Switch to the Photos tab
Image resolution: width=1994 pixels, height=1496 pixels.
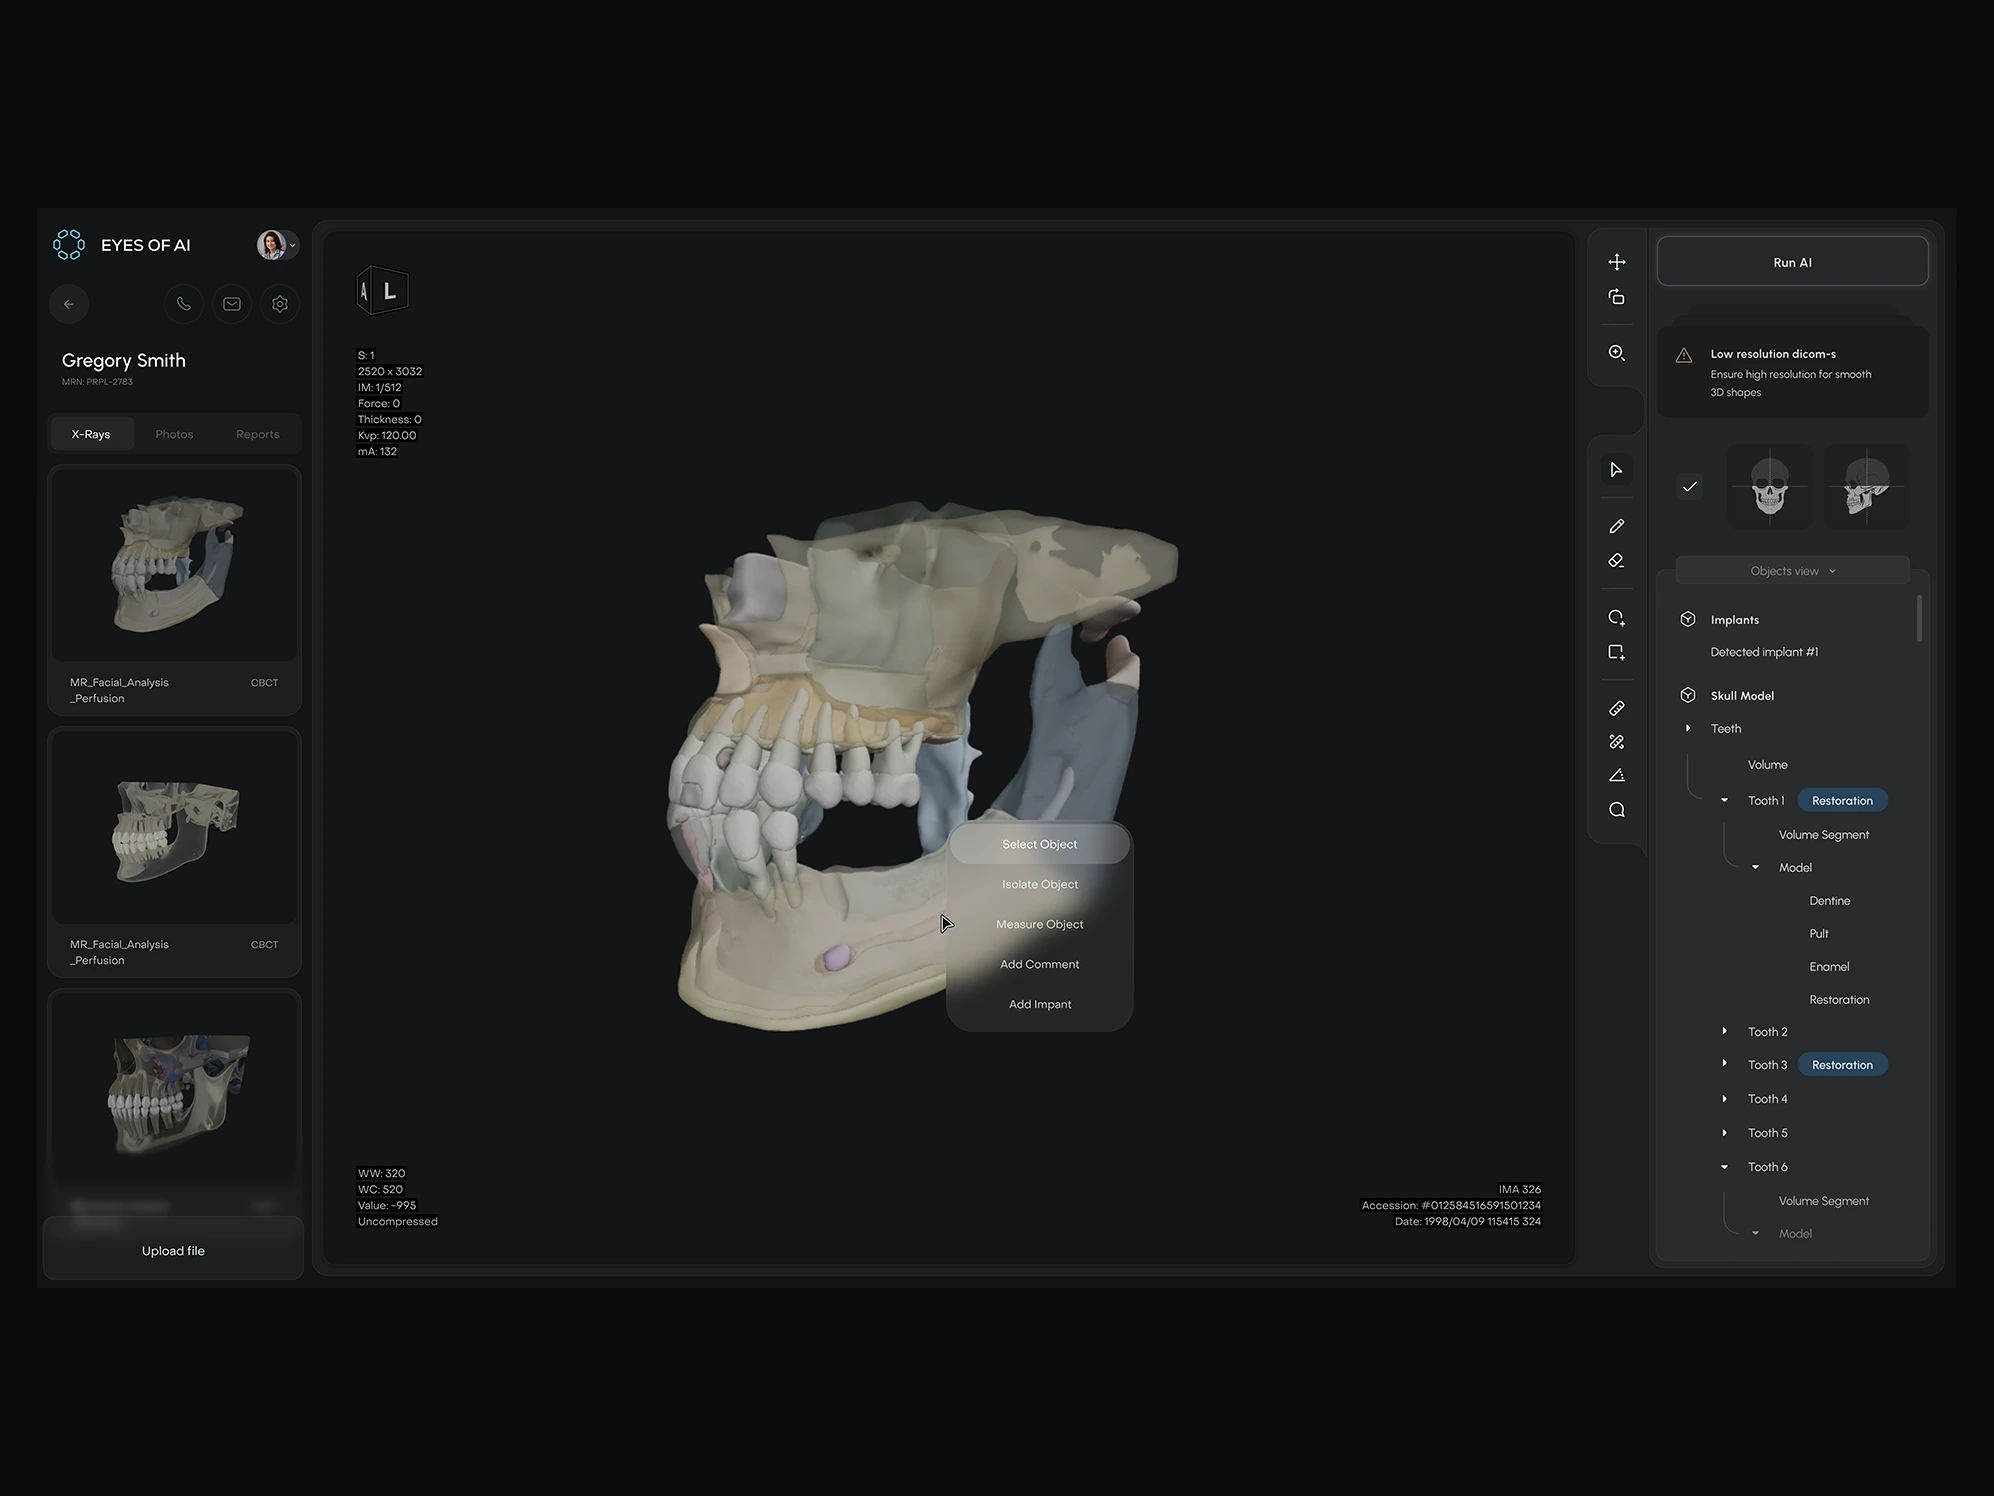pyautogui.click(x=174, y=434)
